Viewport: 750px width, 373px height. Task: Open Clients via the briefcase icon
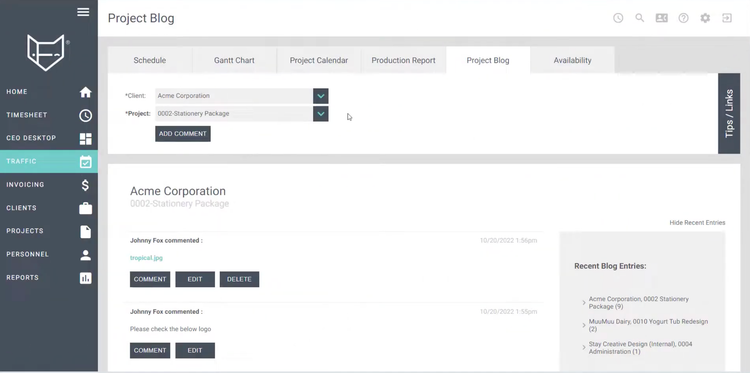coord(86,208)
